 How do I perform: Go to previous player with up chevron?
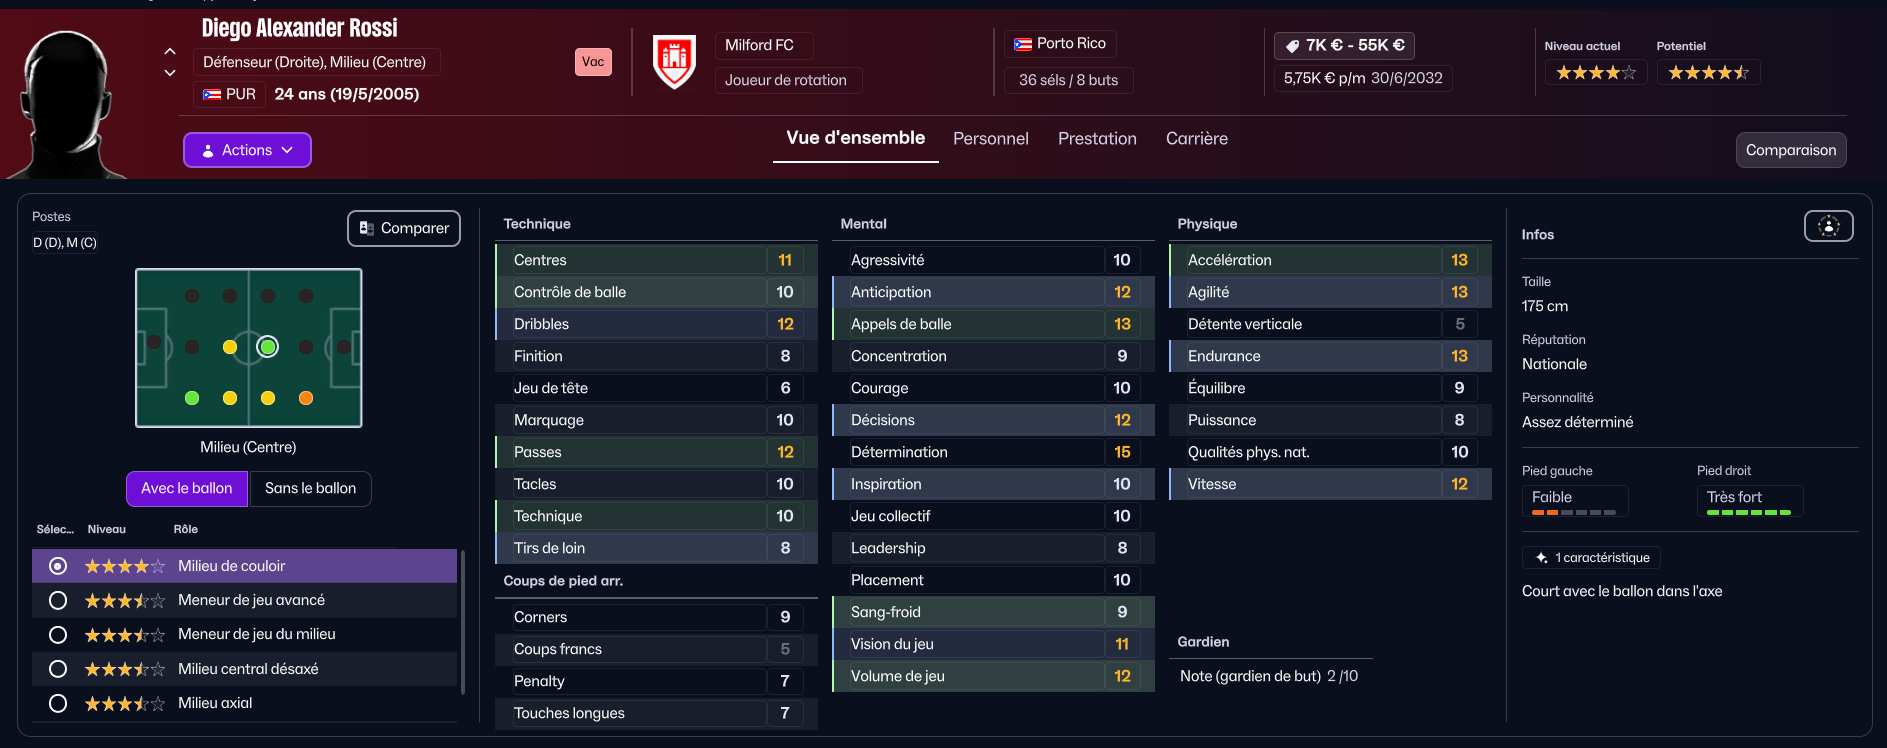click(x=170, y=51)
